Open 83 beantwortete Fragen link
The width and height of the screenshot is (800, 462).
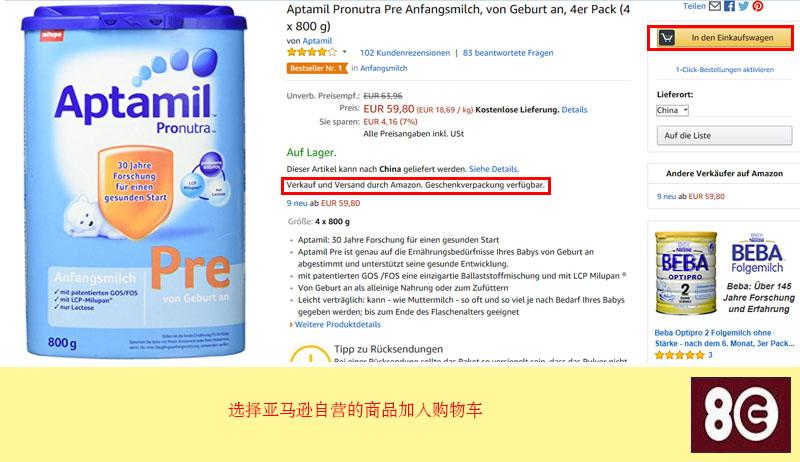(508, 53)
